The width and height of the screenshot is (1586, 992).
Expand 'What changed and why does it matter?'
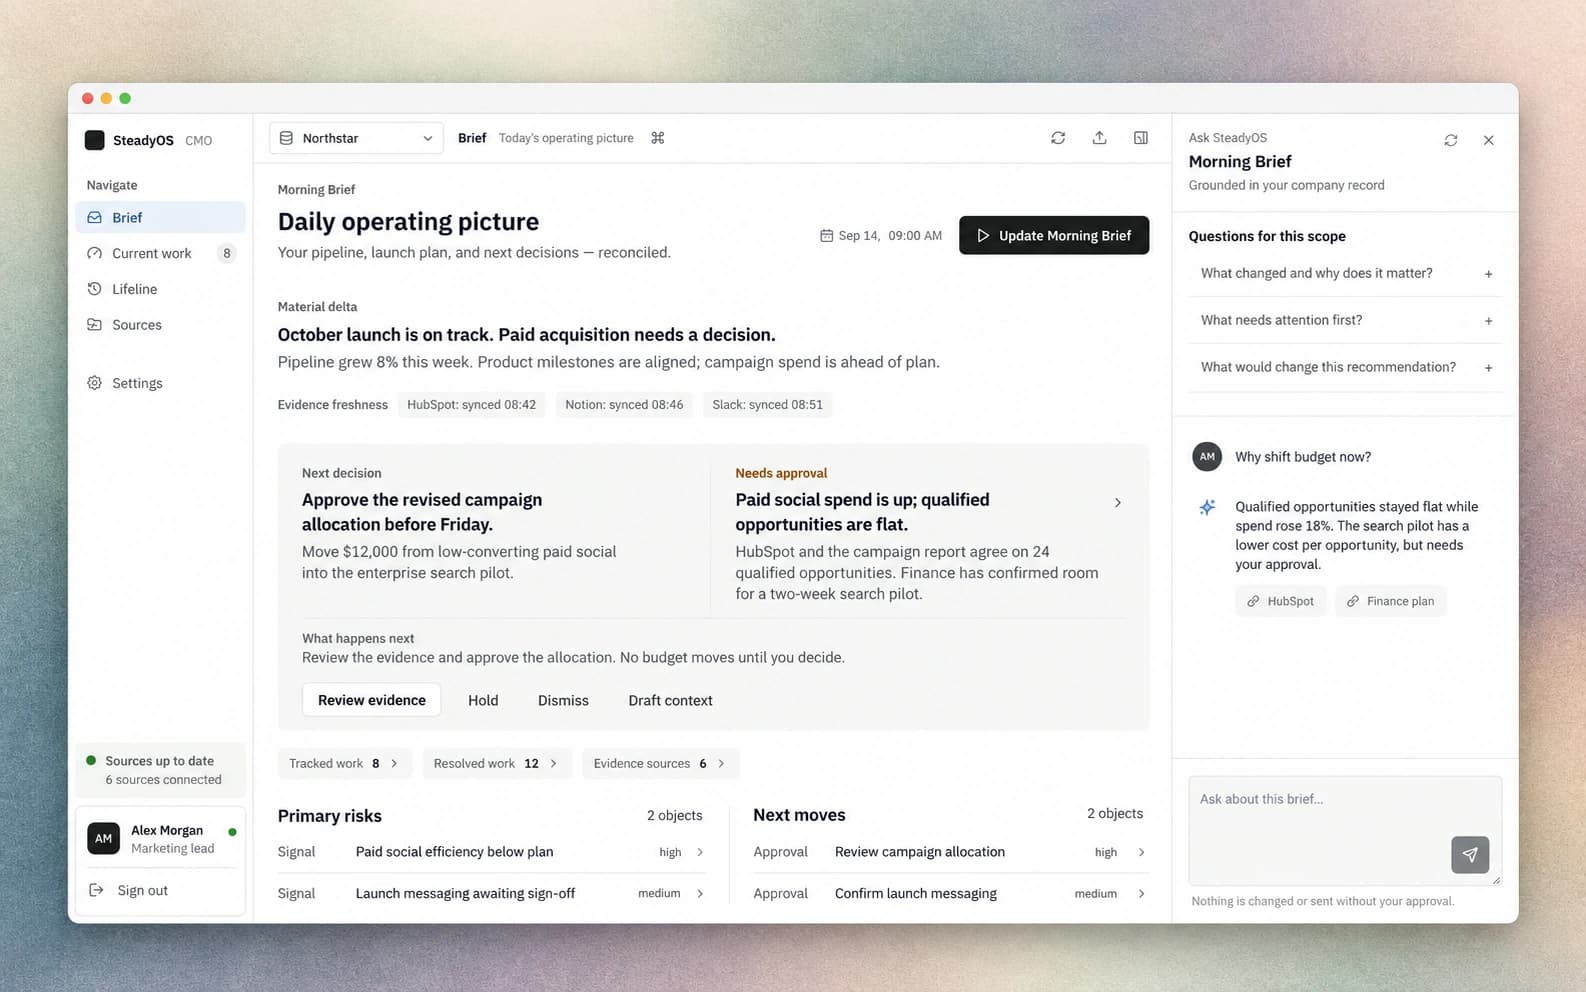coord(1345,273)
